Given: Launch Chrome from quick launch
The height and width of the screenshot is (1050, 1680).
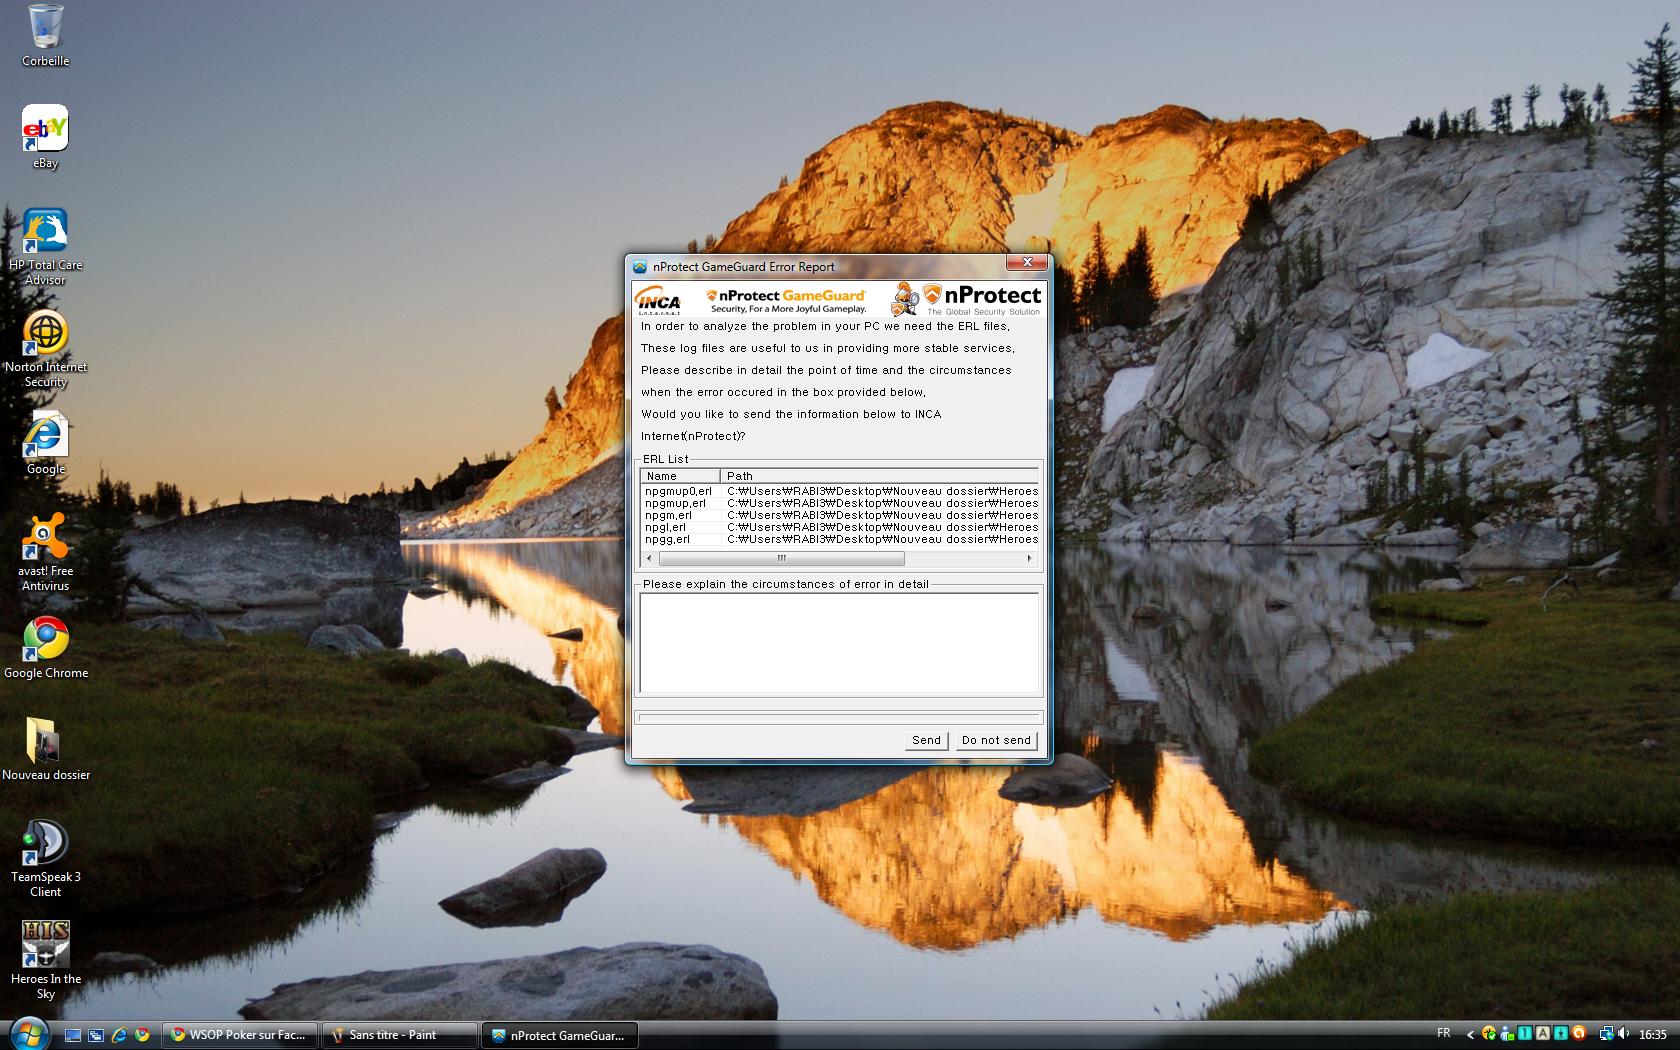Looking at the screenshot, I should click(x=142, y=1035).
